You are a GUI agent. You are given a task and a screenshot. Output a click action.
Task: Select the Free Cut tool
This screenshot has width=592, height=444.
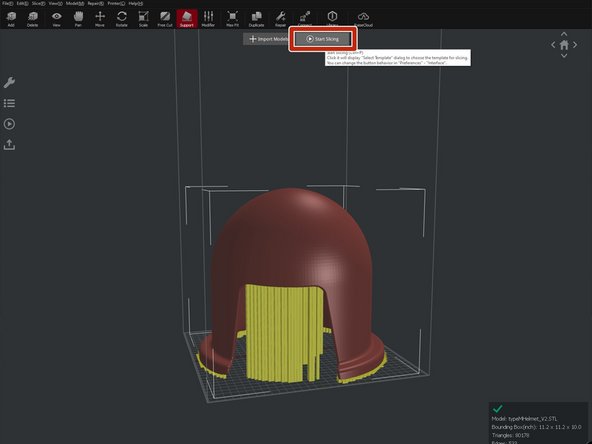click(165, 18)
